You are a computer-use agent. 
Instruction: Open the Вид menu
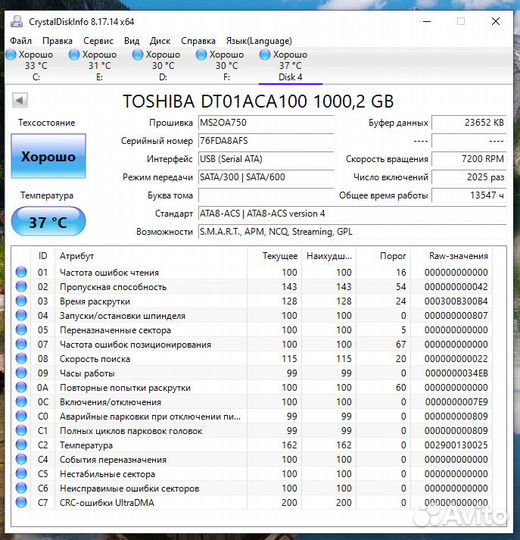pos(132,41)
